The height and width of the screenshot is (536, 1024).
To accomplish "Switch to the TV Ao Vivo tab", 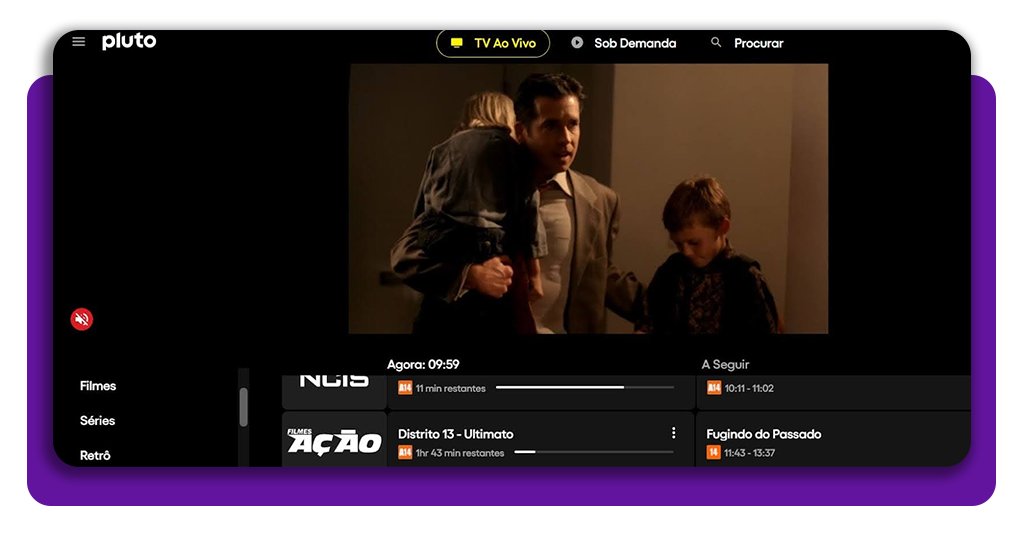I will coord(493,43).
